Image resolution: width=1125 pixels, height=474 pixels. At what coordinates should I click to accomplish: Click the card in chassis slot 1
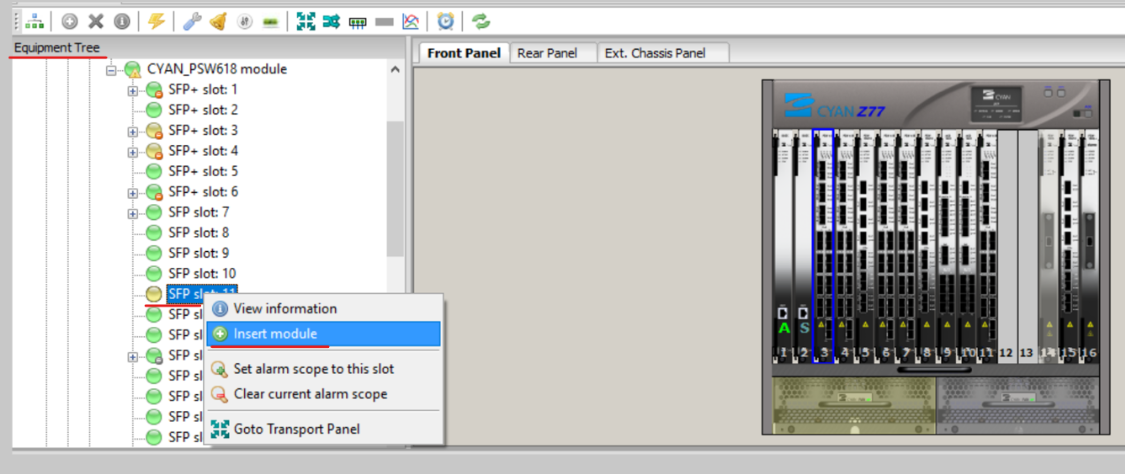[783, 246]
